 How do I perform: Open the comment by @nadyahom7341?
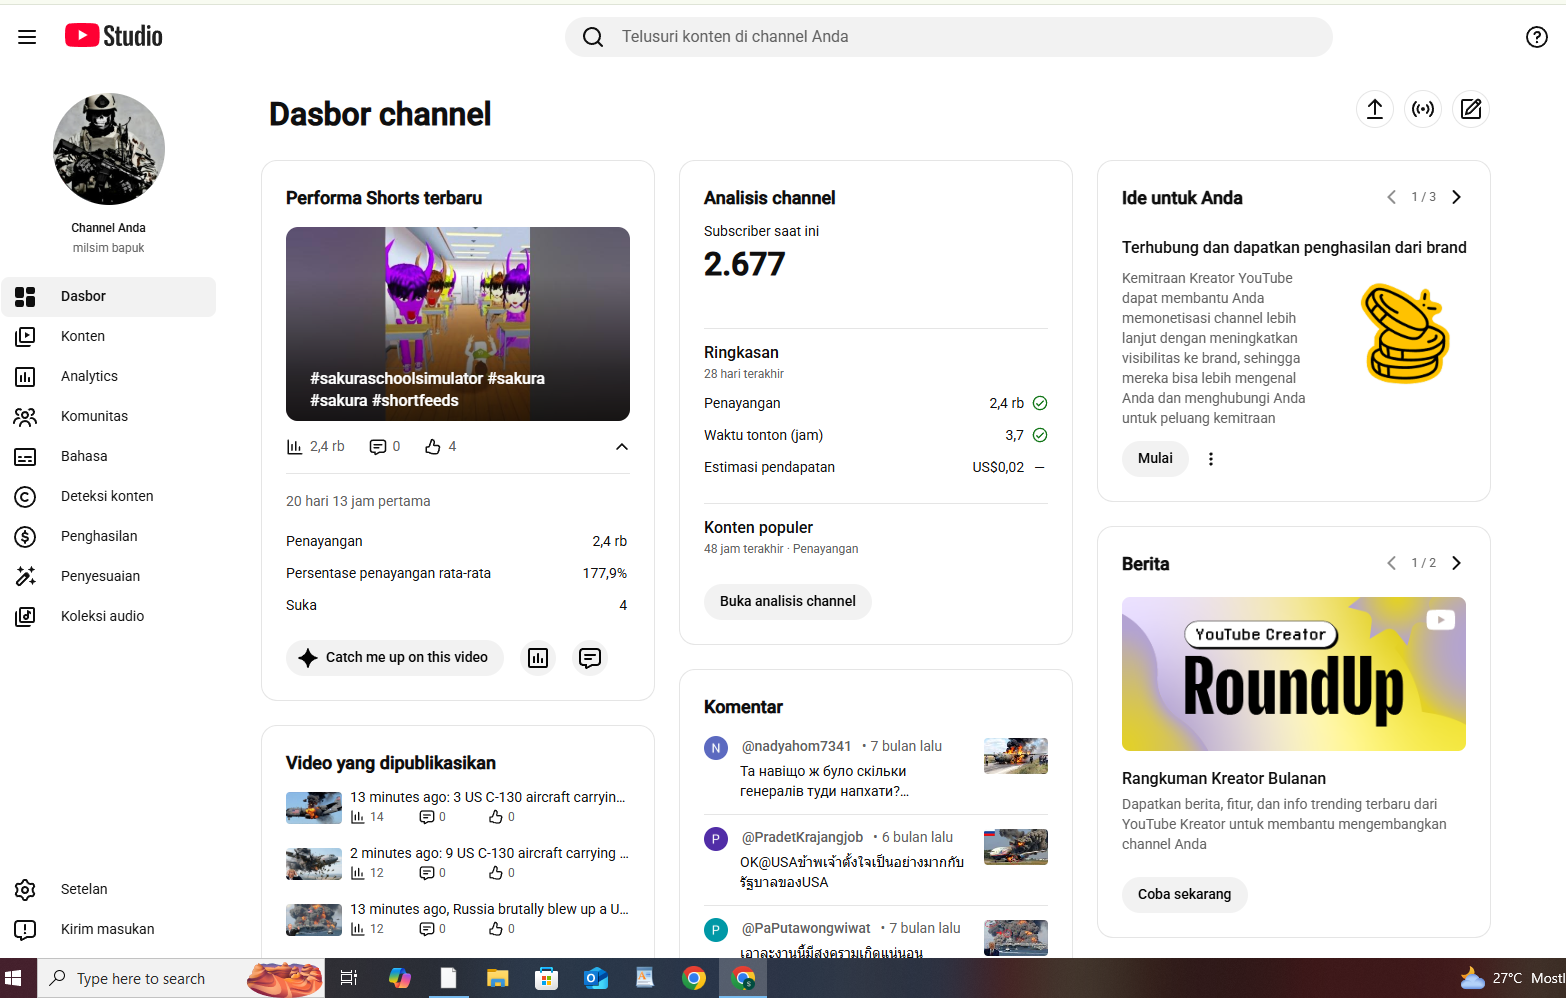pyautogui.click(x=876, y=769)
